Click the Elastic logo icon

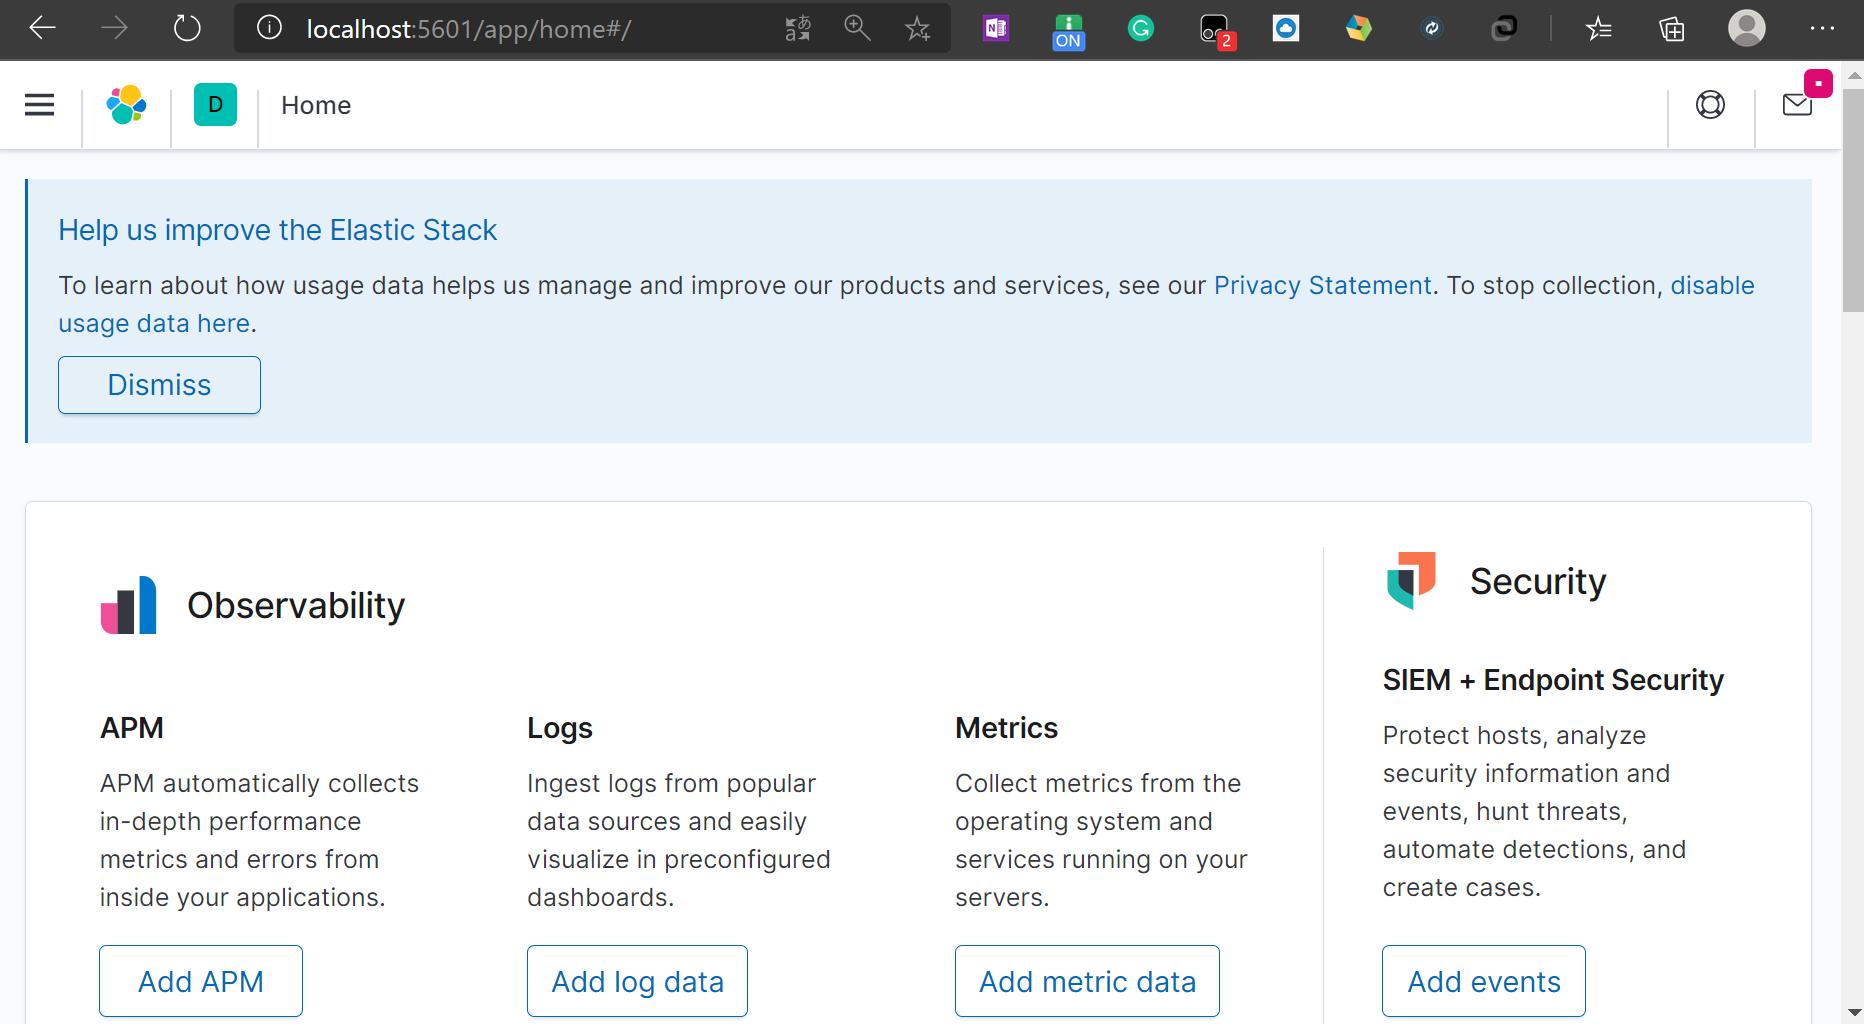pos(127,105)
